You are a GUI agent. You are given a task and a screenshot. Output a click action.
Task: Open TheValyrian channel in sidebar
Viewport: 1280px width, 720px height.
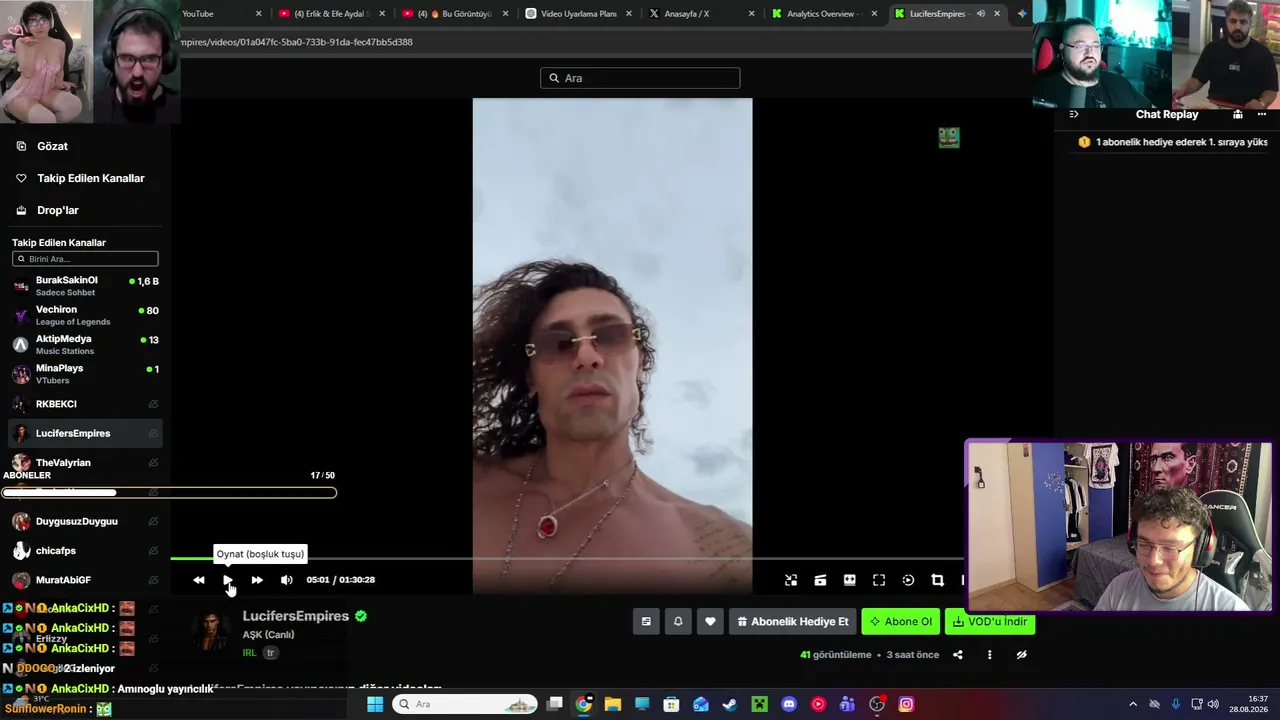[x=85, y=462]
